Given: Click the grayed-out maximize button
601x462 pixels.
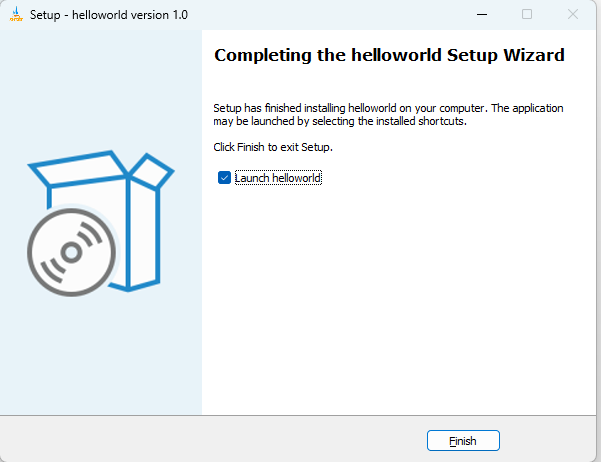Looking at the screenshot, I should (527, 15).
